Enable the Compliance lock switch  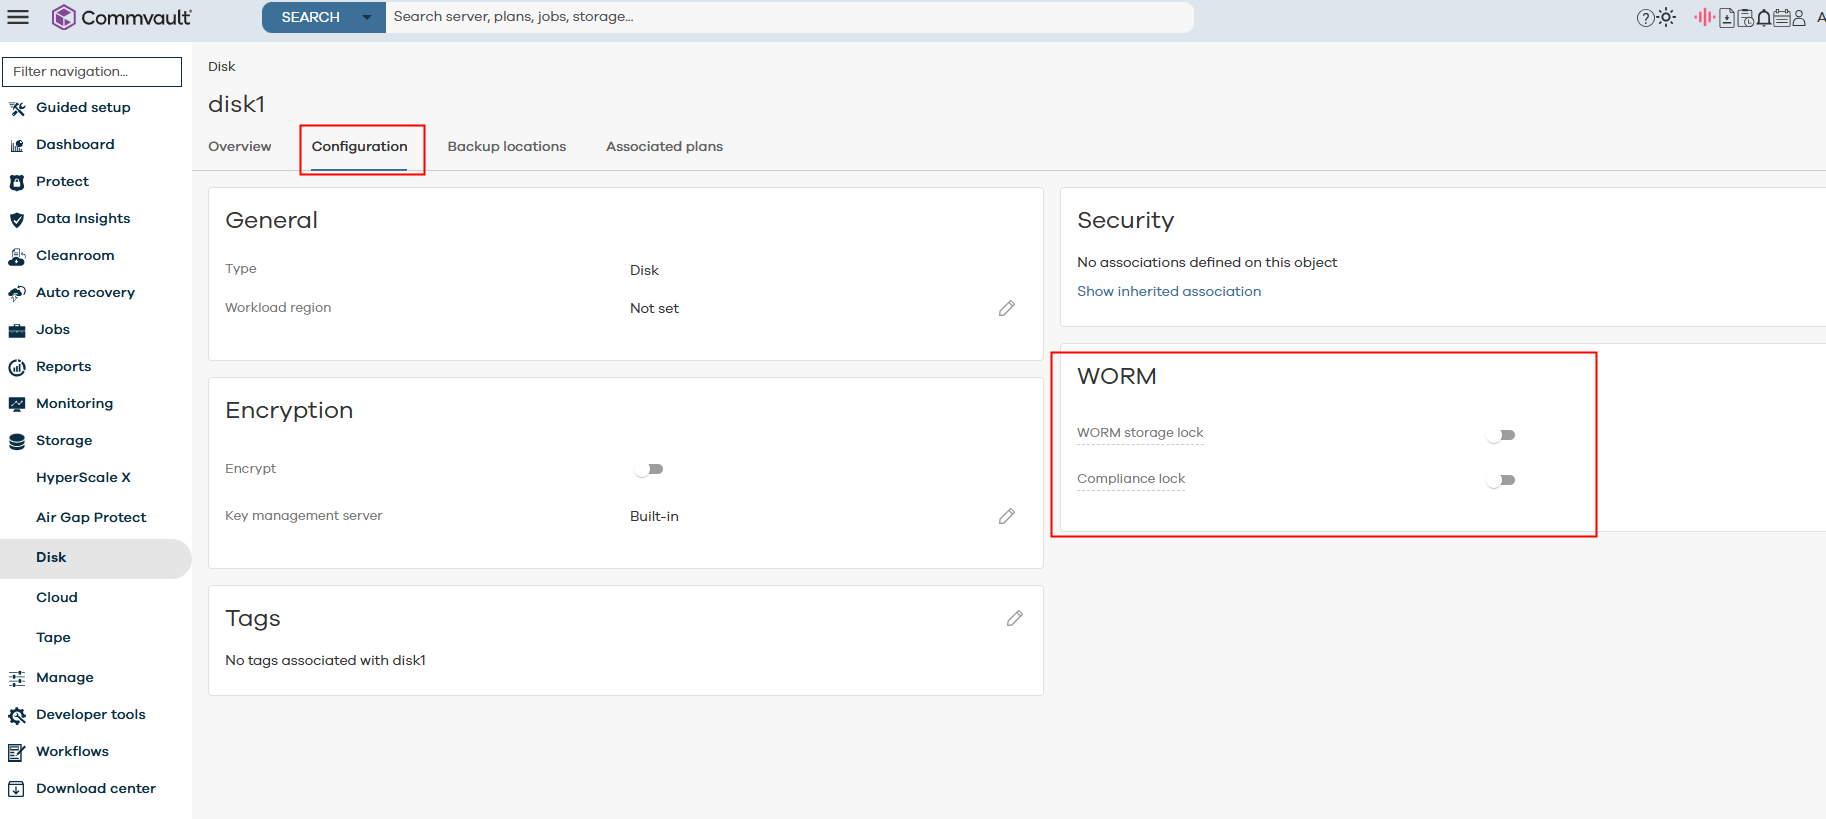click(1501, 480)
